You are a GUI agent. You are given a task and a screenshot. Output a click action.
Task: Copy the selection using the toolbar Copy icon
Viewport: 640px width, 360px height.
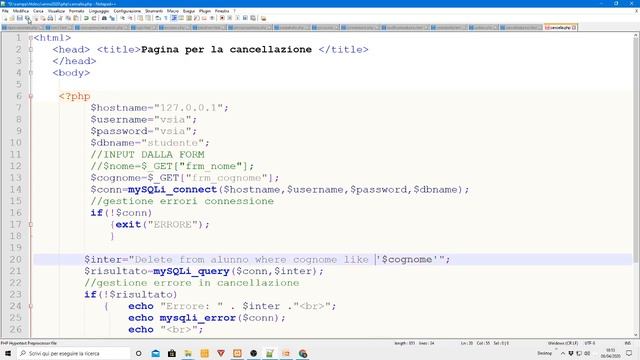click(69, 18)
